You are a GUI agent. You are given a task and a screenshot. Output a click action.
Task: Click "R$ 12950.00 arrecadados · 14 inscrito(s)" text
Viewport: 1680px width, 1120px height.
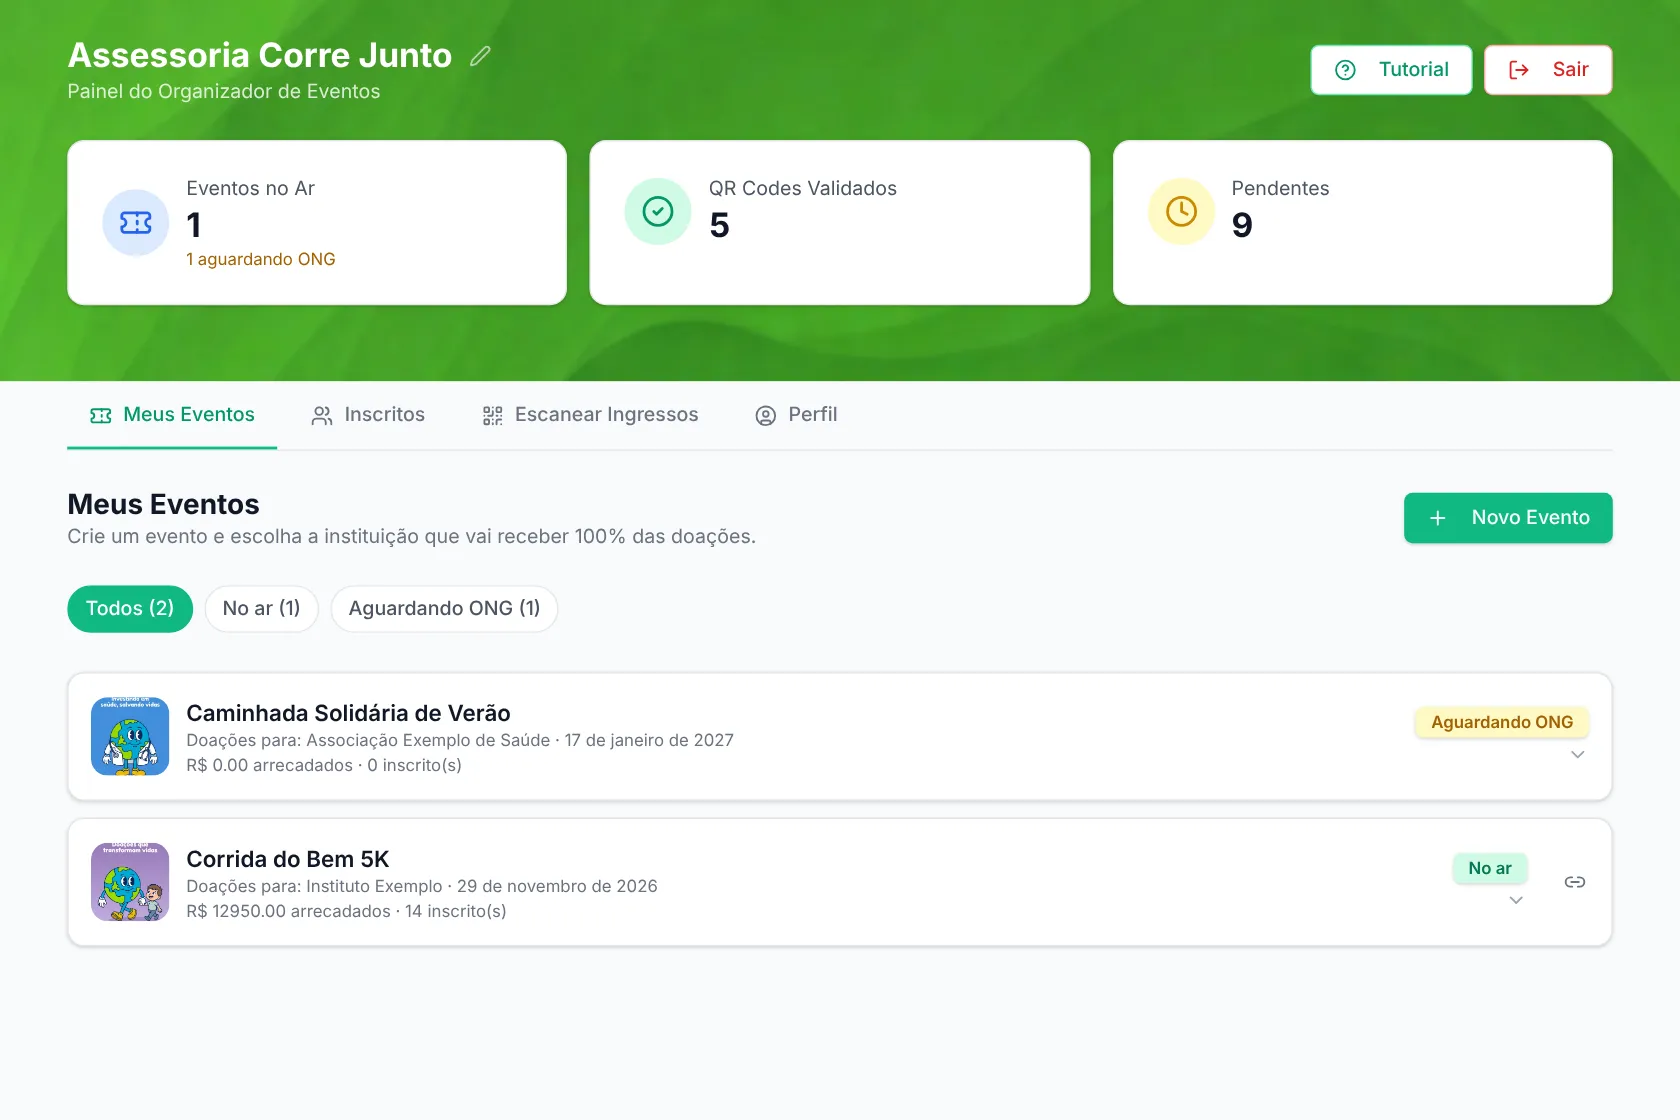pyautogui.click(x=346, y=912)
